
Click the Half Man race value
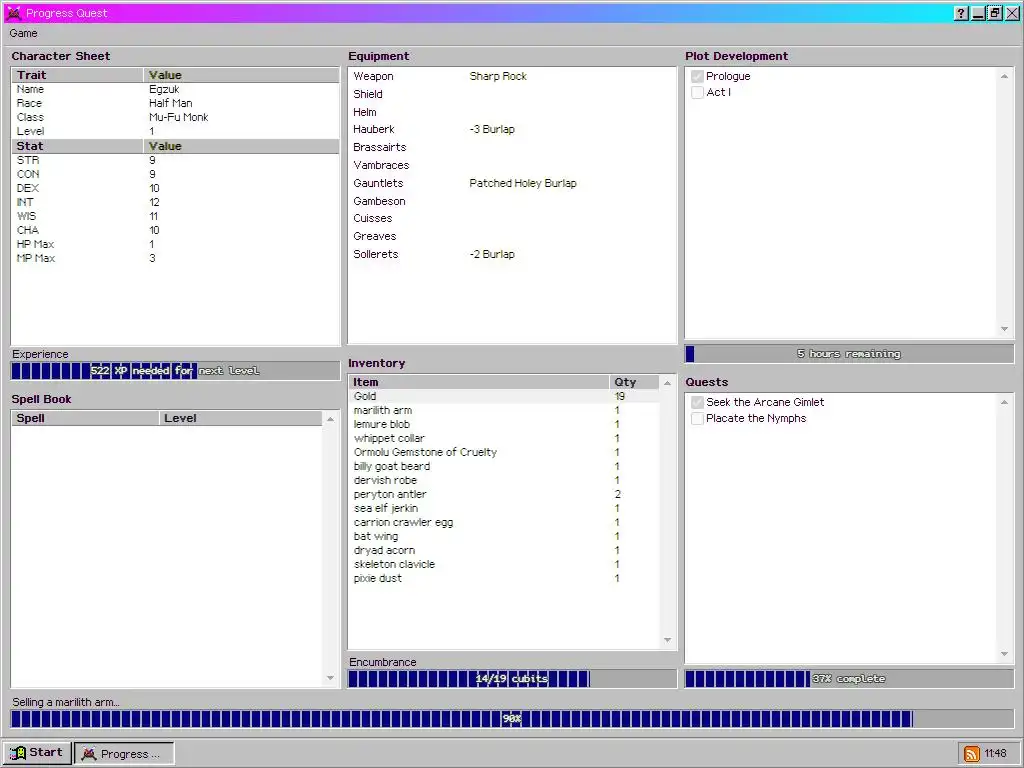[x=170, y=103]
